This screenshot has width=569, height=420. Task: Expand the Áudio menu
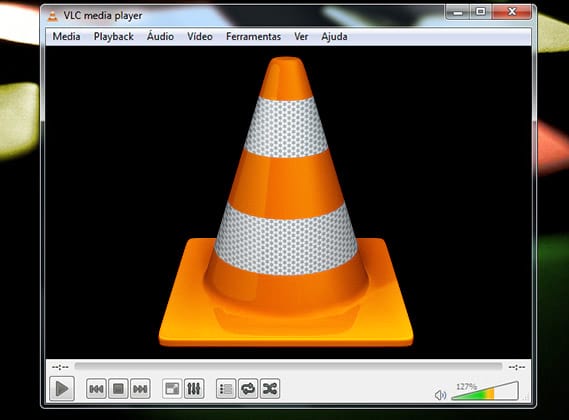pyautogui.click(x=160, y=36)
